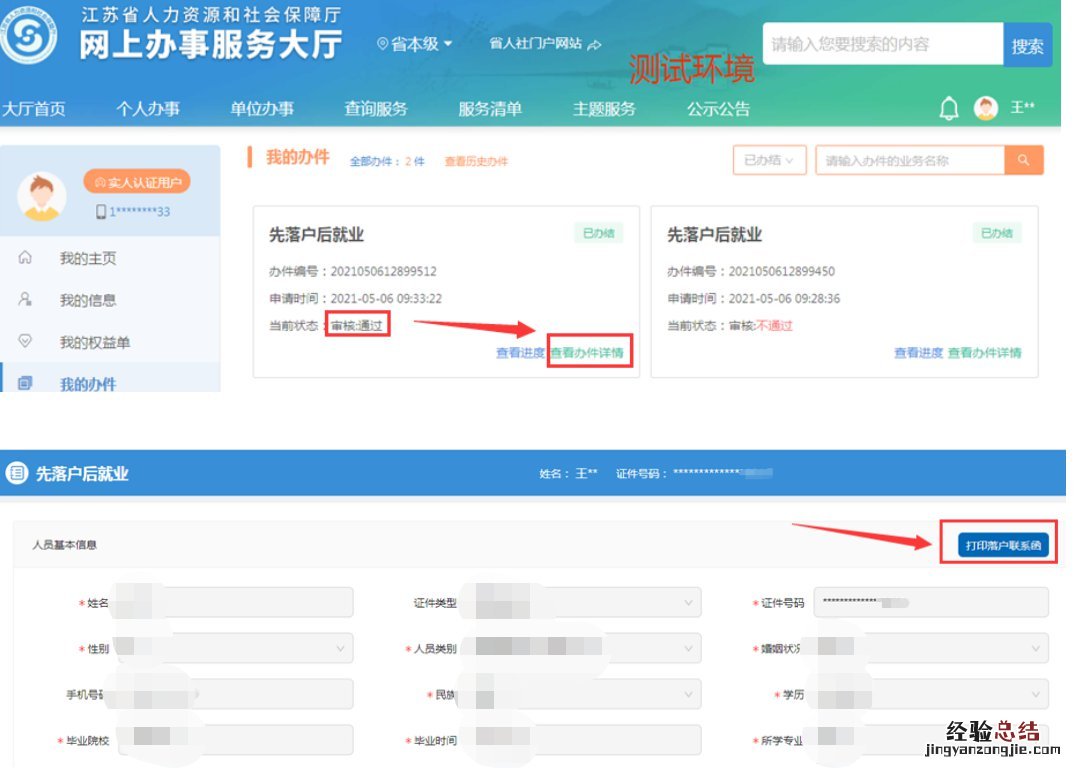Open the 个人办事 menu item

coord(148,109)
